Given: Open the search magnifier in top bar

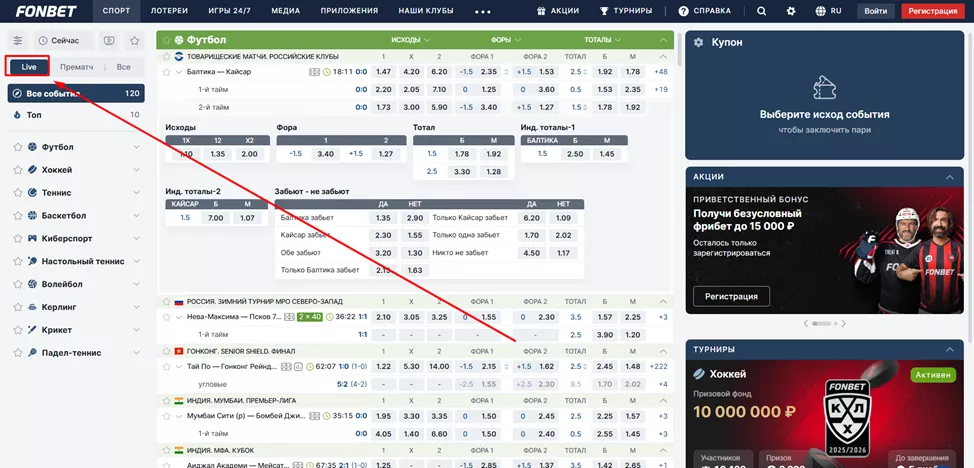Looking at the screenshot, I should coord(761,11).
